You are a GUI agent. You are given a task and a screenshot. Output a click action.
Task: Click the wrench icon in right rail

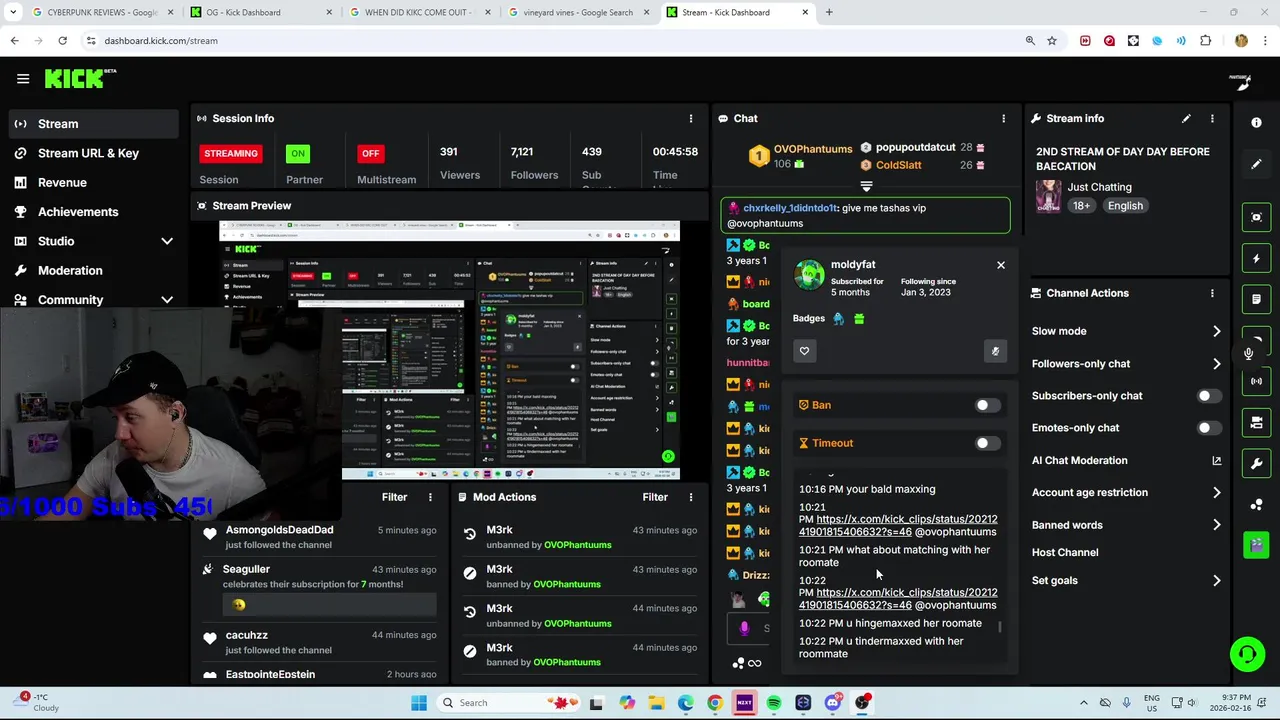(x=1257, y=464)
